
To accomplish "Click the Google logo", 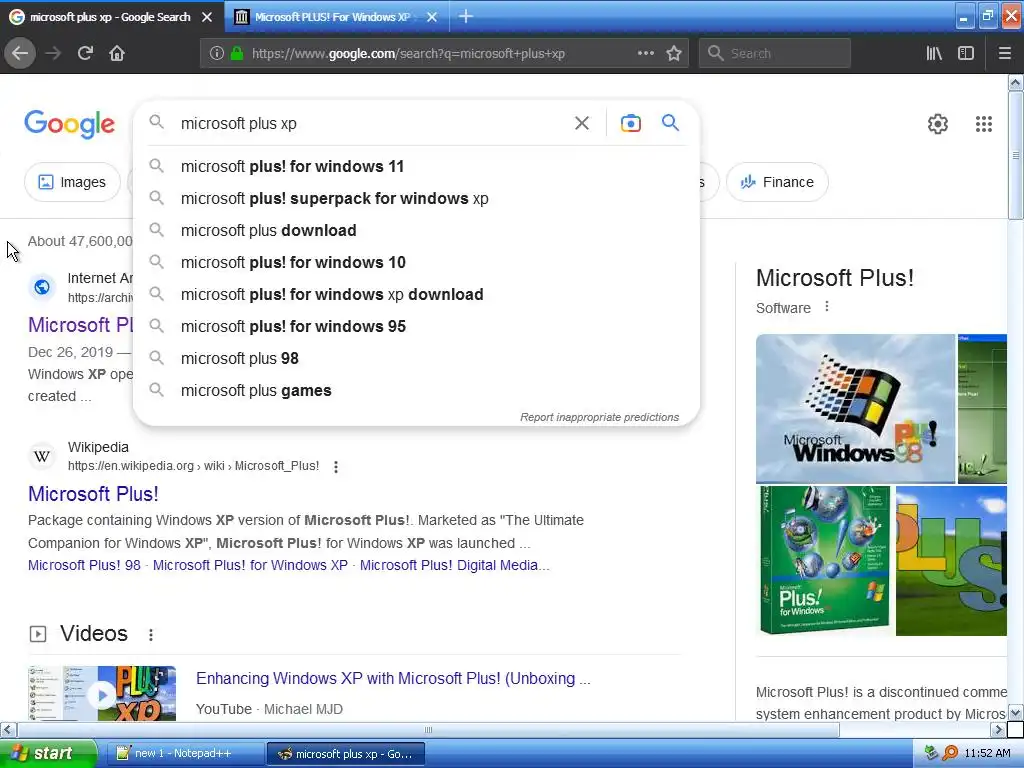I will [69, 123].
